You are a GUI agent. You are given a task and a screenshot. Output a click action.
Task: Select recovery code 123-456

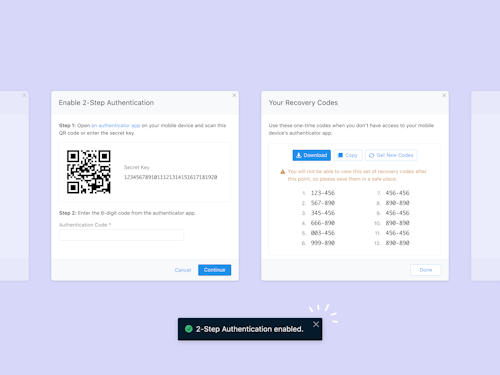click(x=323, y=193)
